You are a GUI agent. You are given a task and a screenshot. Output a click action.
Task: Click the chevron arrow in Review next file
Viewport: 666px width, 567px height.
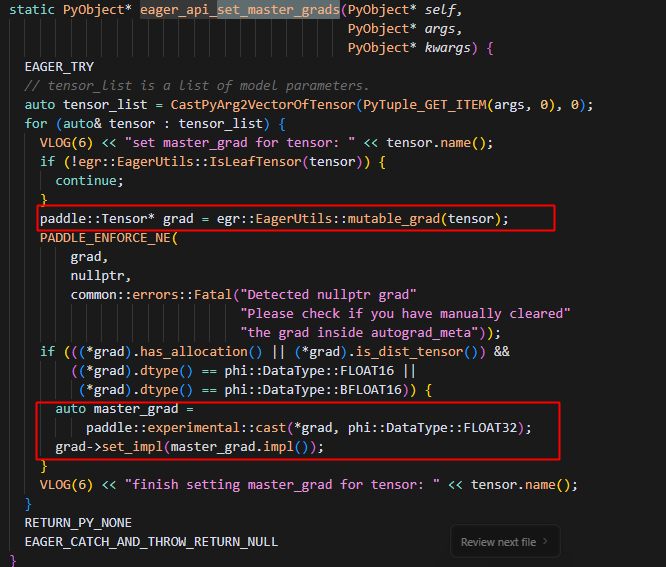point(545,542)
